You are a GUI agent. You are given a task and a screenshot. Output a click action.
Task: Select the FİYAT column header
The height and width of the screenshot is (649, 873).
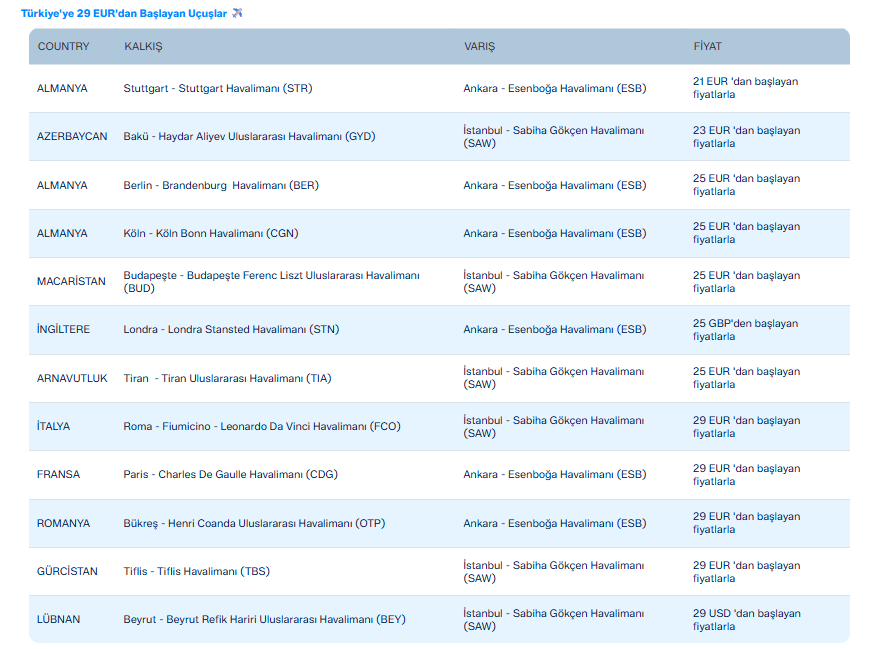(707, 46)
